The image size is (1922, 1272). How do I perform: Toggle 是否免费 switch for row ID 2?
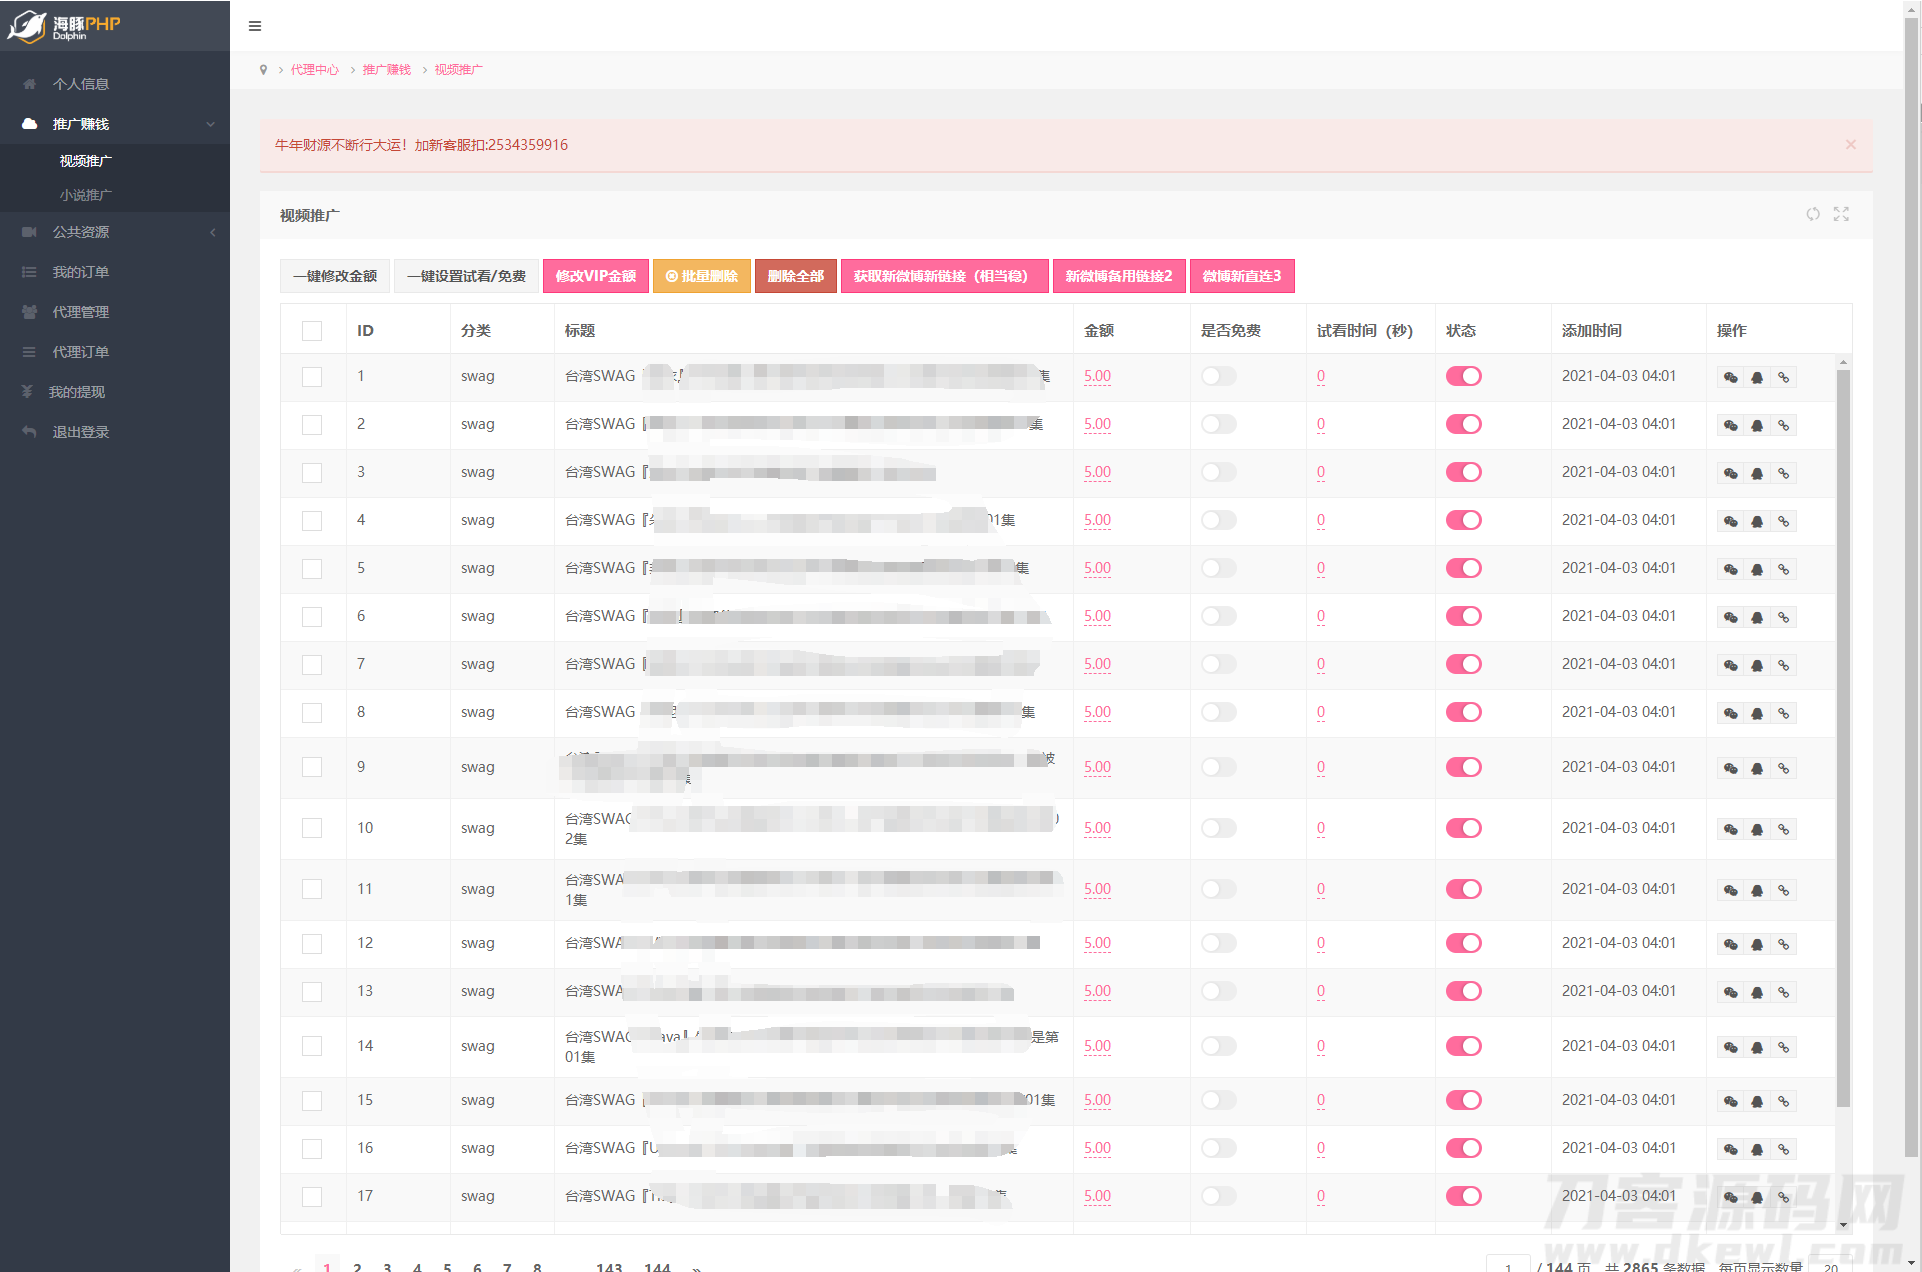click(1218, 424)
